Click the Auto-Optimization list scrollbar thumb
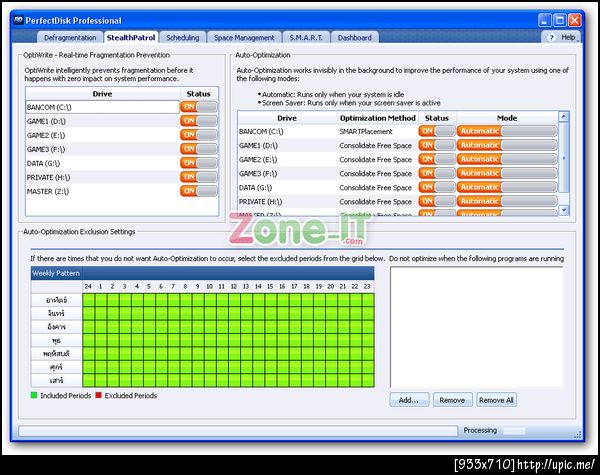The height and width of the screenshot is (475, 600). click(564, 158)
